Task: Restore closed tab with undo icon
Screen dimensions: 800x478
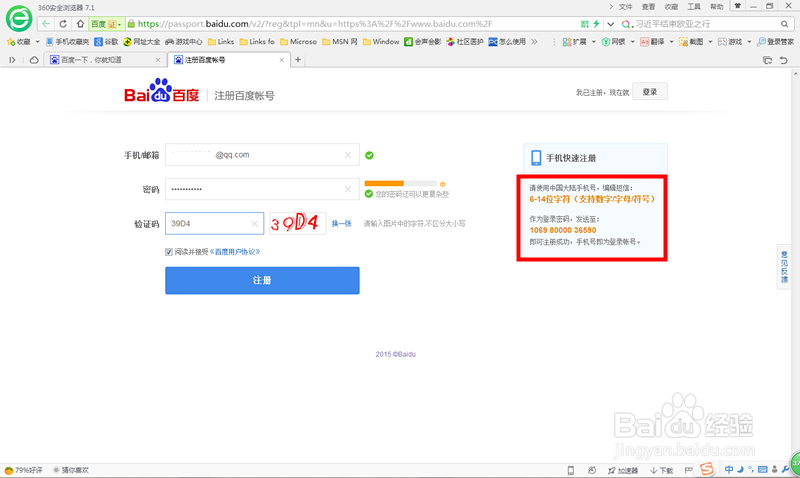Action: (x=784, y=60)
